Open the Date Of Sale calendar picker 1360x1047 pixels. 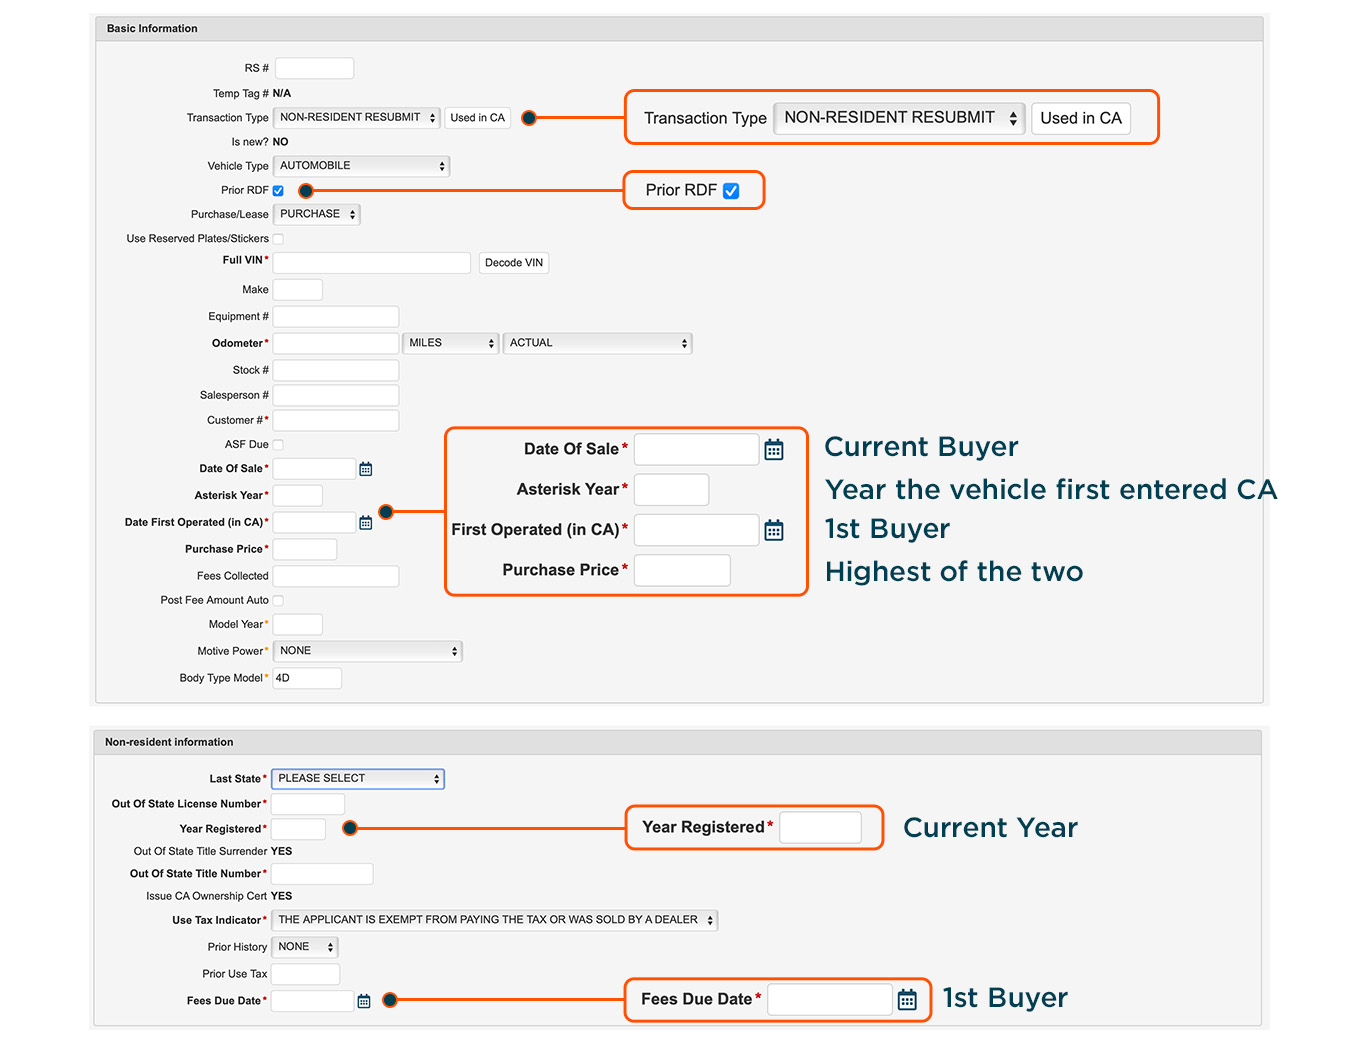[366, 469]
